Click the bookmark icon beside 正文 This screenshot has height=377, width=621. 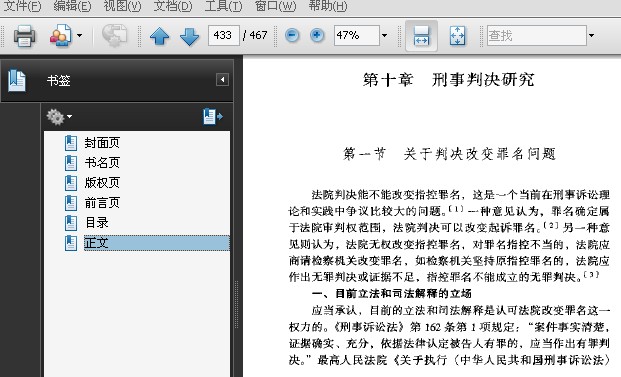pos(70,243)
